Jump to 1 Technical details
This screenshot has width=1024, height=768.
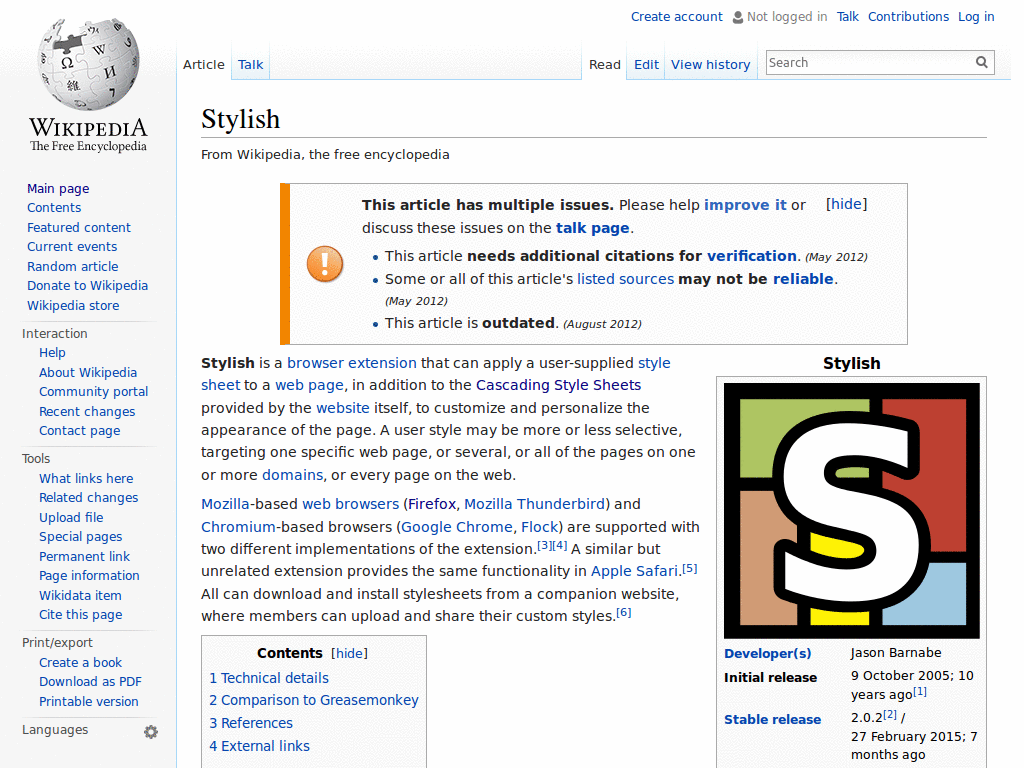269,679
